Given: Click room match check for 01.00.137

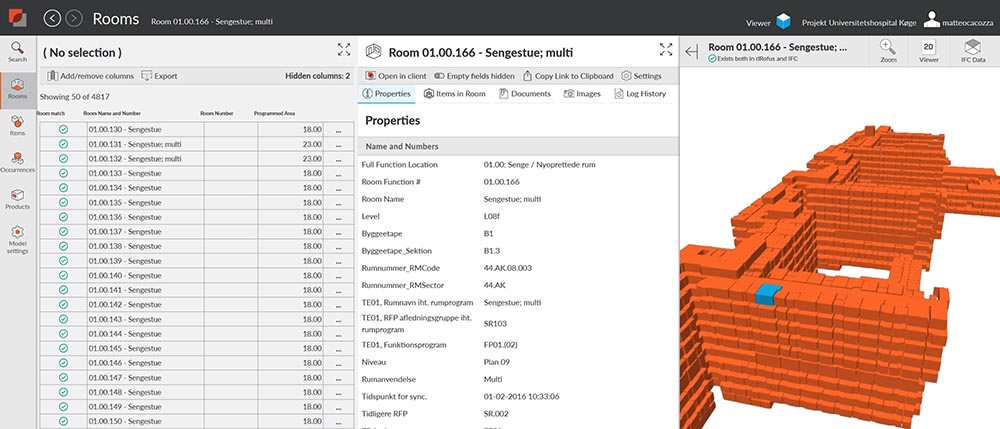Looking at the screenshot, I should (63, 231).
